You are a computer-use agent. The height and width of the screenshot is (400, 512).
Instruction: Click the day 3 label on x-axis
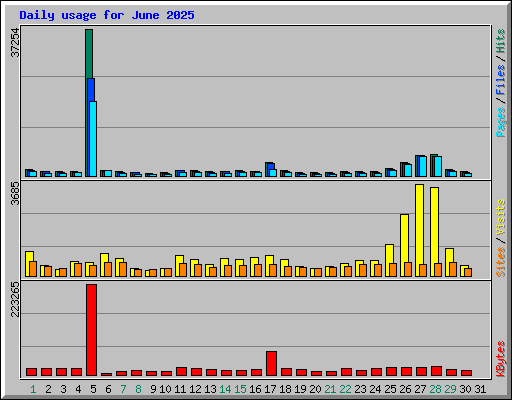(63, 389)
